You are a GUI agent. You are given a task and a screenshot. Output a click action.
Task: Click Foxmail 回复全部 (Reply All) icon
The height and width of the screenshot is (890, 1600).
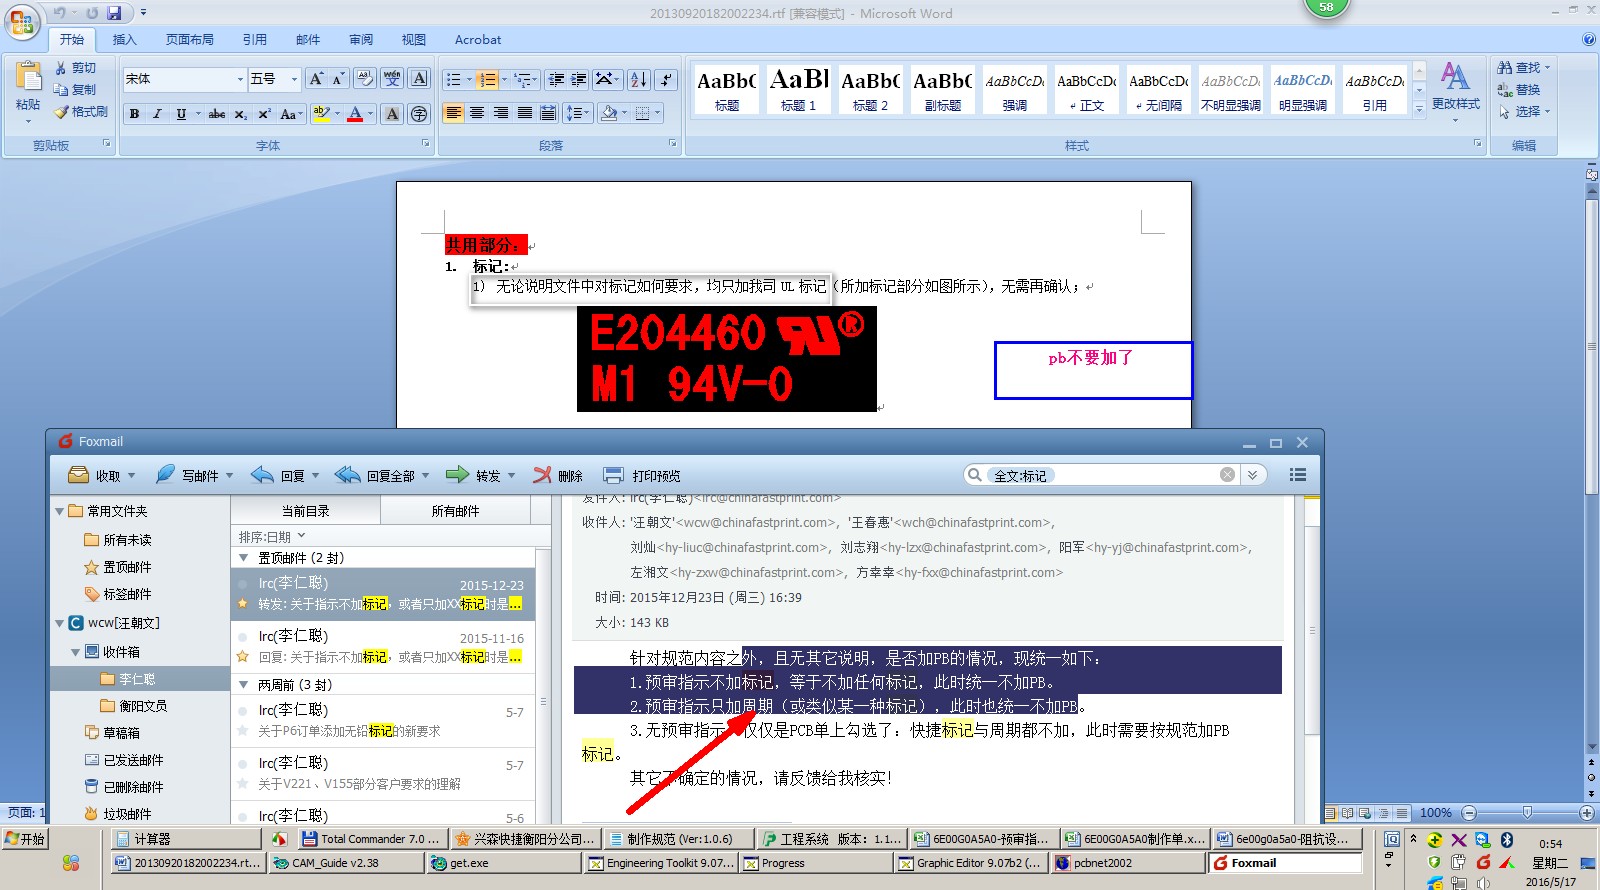click(347, 475)
